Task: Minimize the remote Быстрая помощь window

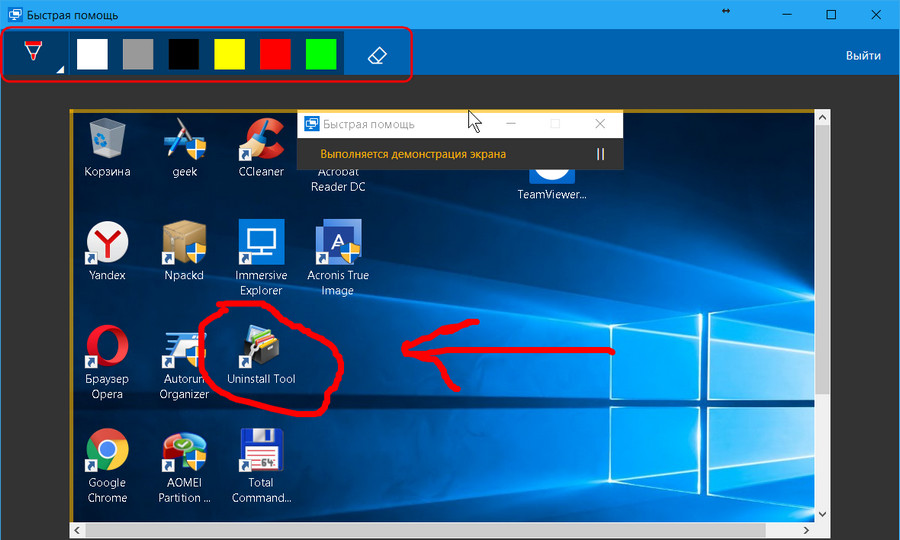Action: [x=511, y=123]
